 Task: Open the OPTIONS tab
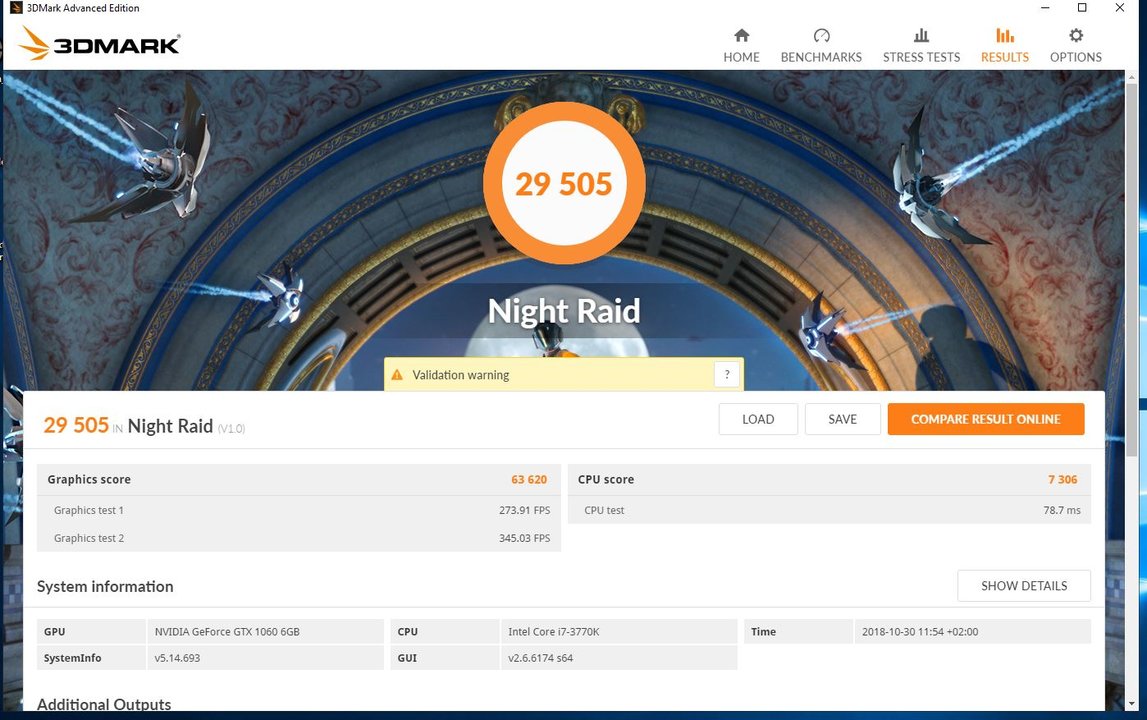click(x=1075, y=45)
